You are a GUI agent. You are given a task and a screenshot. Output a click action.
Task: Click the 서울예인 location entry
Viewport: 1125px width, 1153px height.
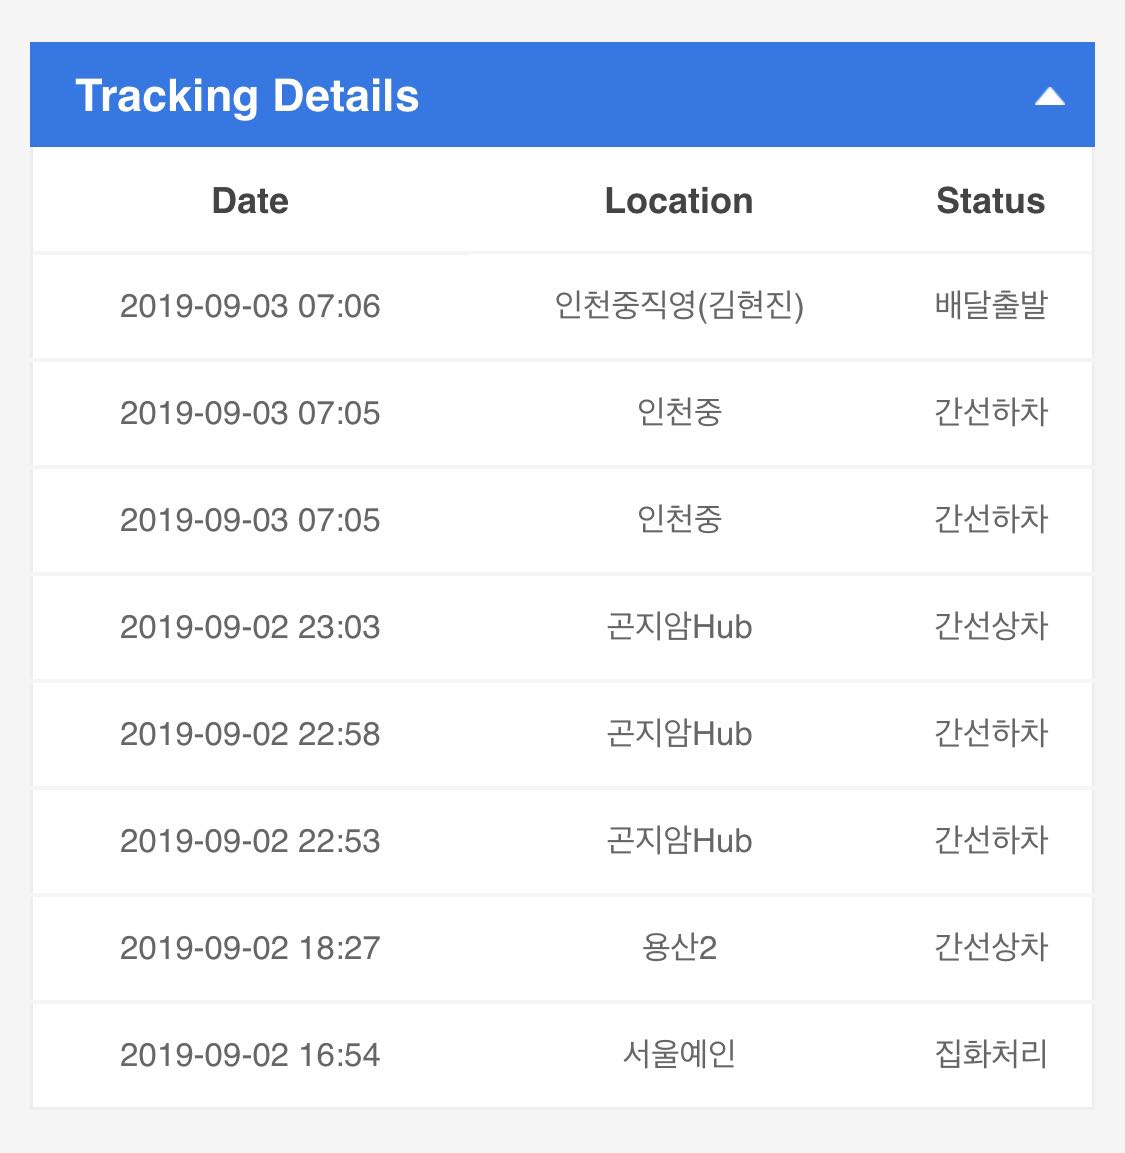coord(679,1055)
